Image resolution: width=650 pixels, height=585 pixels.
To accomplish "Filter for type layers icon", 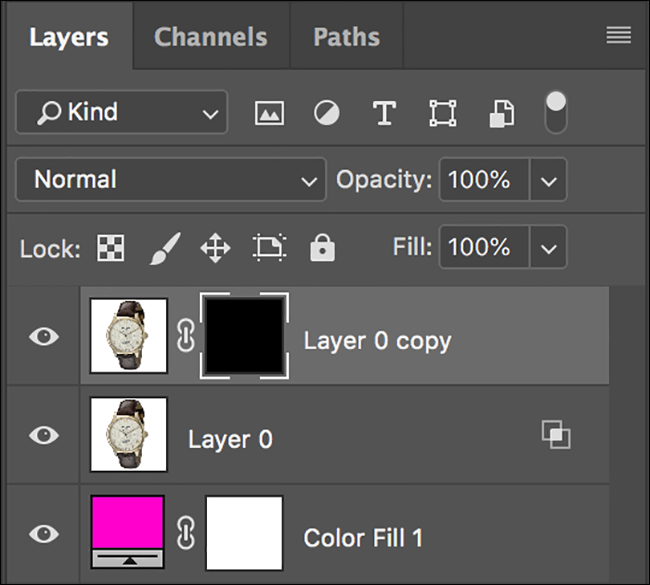I will pos(384,113).
